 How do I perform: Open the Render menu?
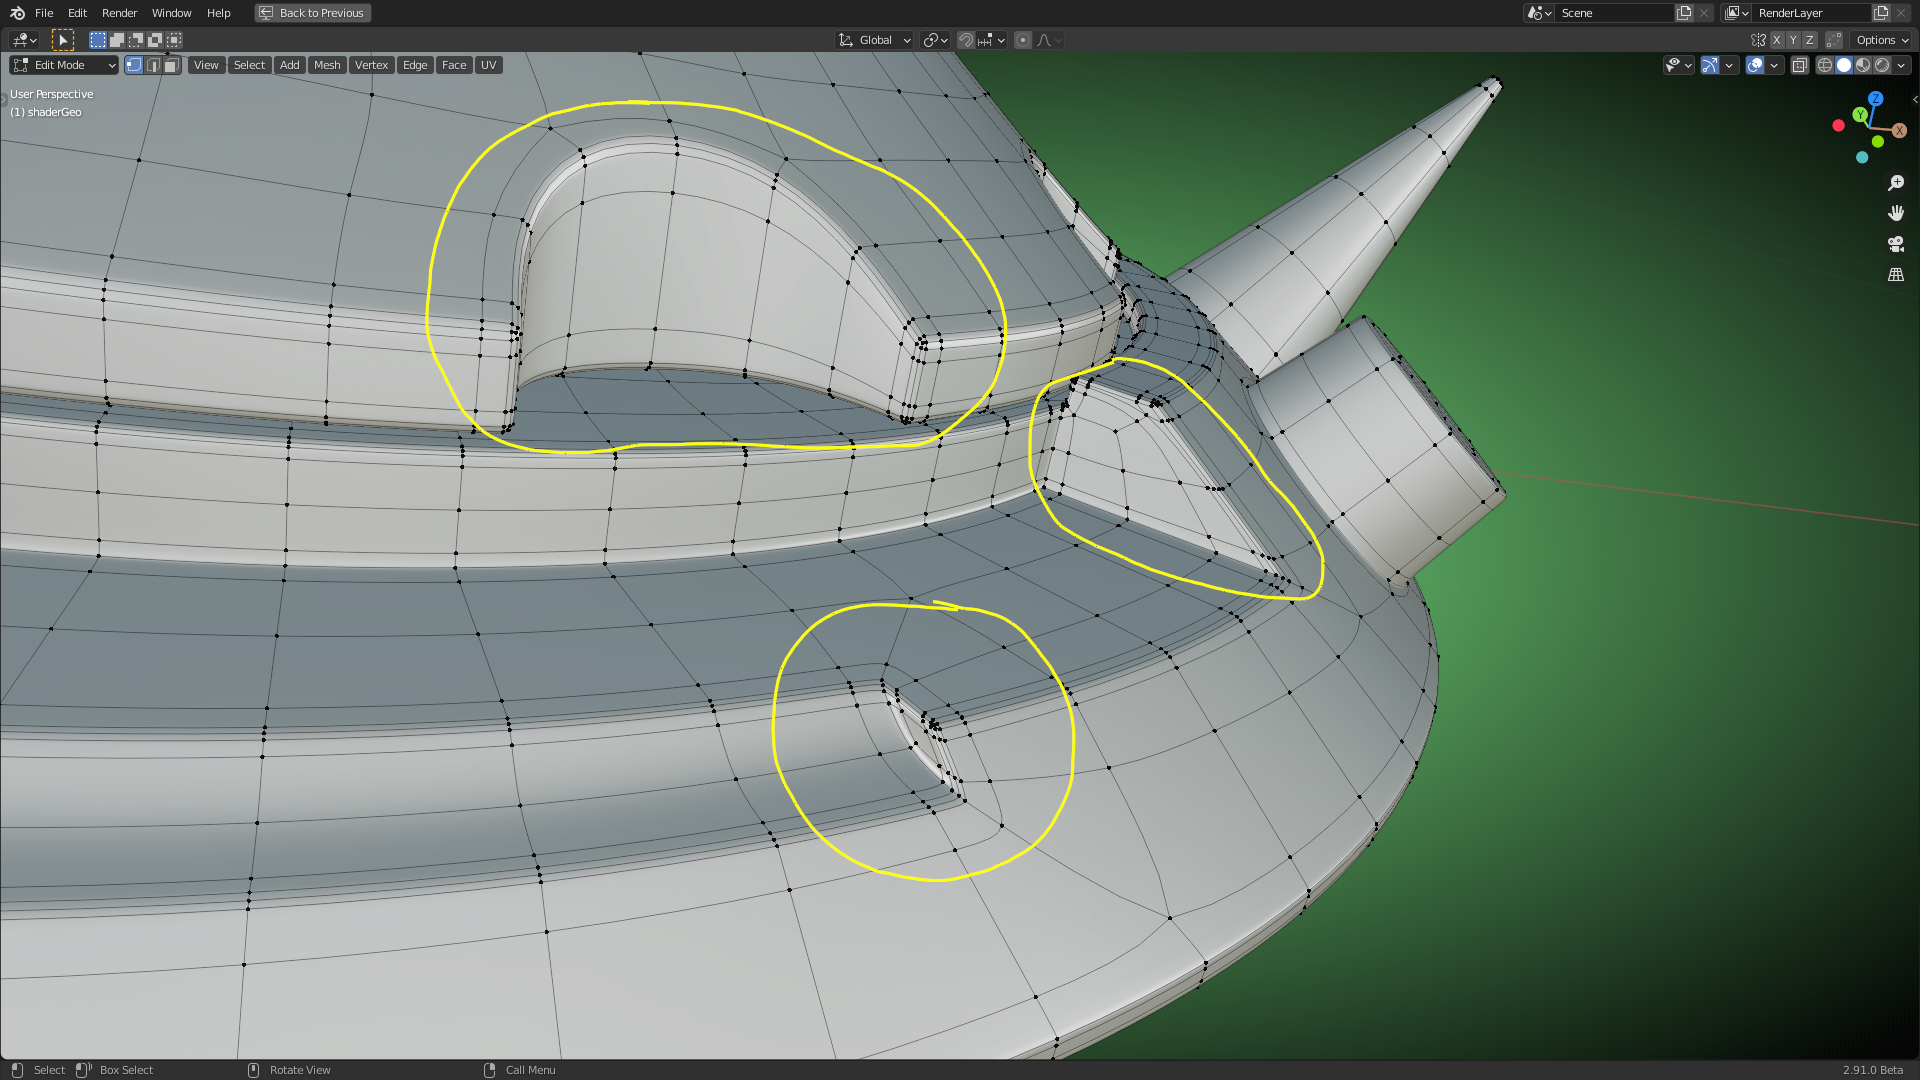[x=119, y=13]
